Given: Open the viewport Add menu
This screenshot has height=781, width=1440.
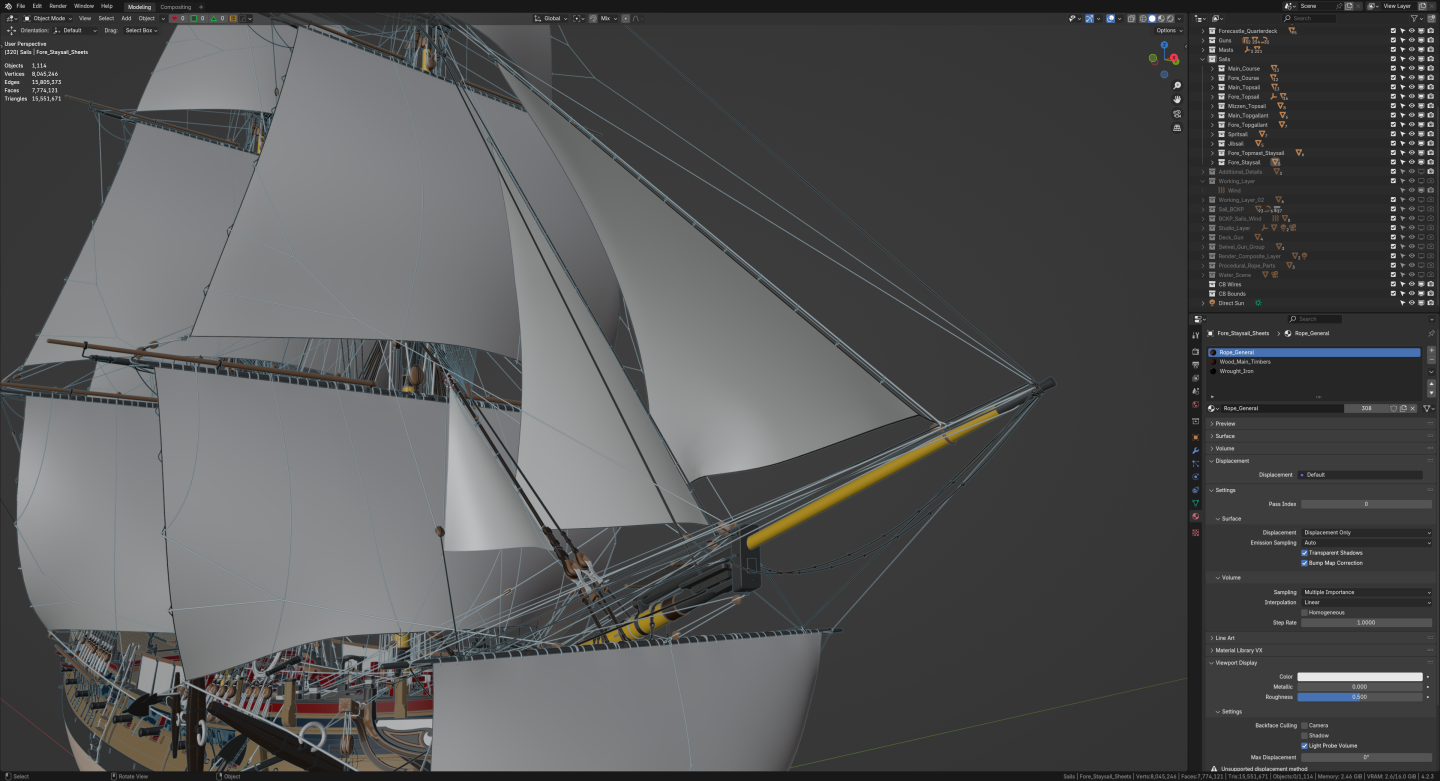Looking at the screenshot, I should (x=126, y=18).
